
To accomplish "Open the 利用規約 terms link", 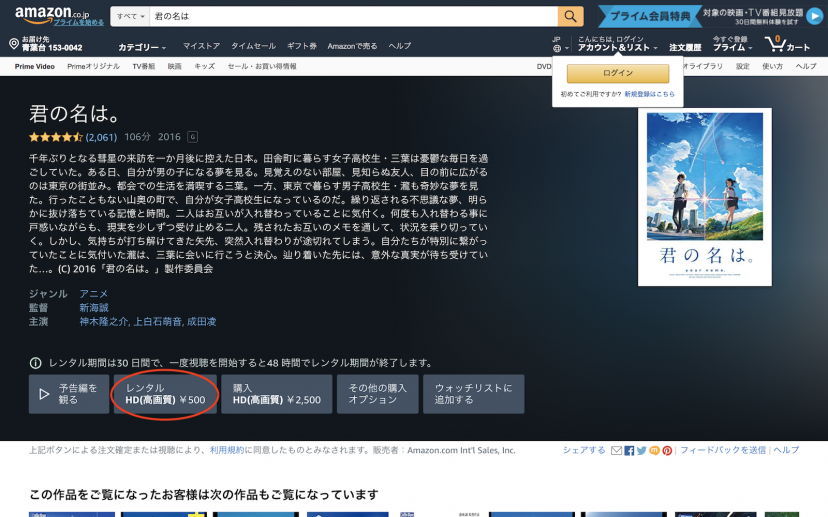I will click(x=227, y=450).
